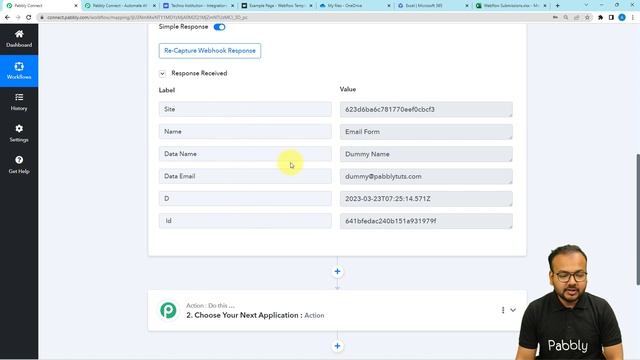
Task: Select the Email Form value field
Action: click(426, 132)
